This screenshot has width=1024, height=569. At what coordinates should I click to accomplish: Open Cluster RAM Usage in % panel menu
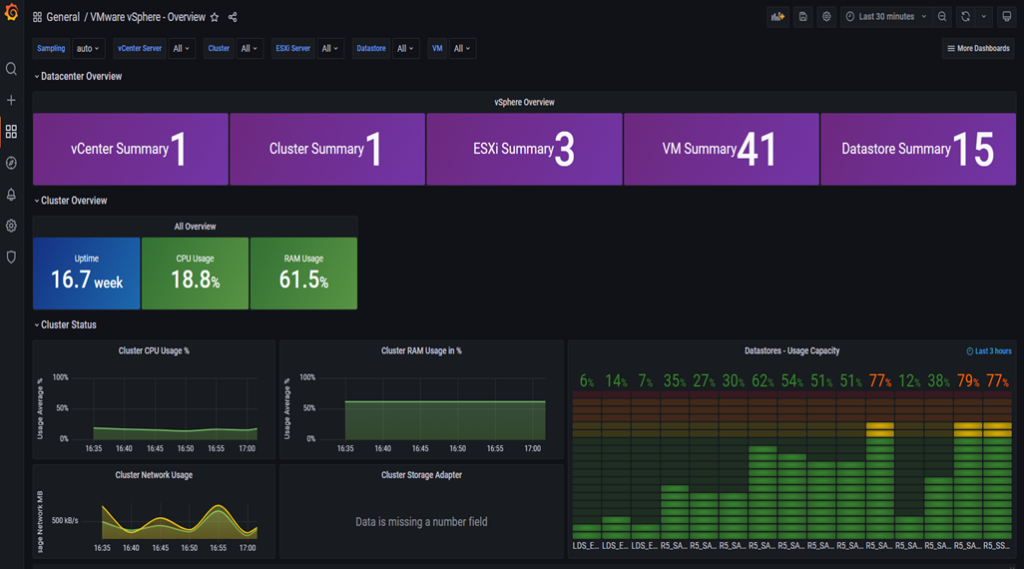coord(421,351)
